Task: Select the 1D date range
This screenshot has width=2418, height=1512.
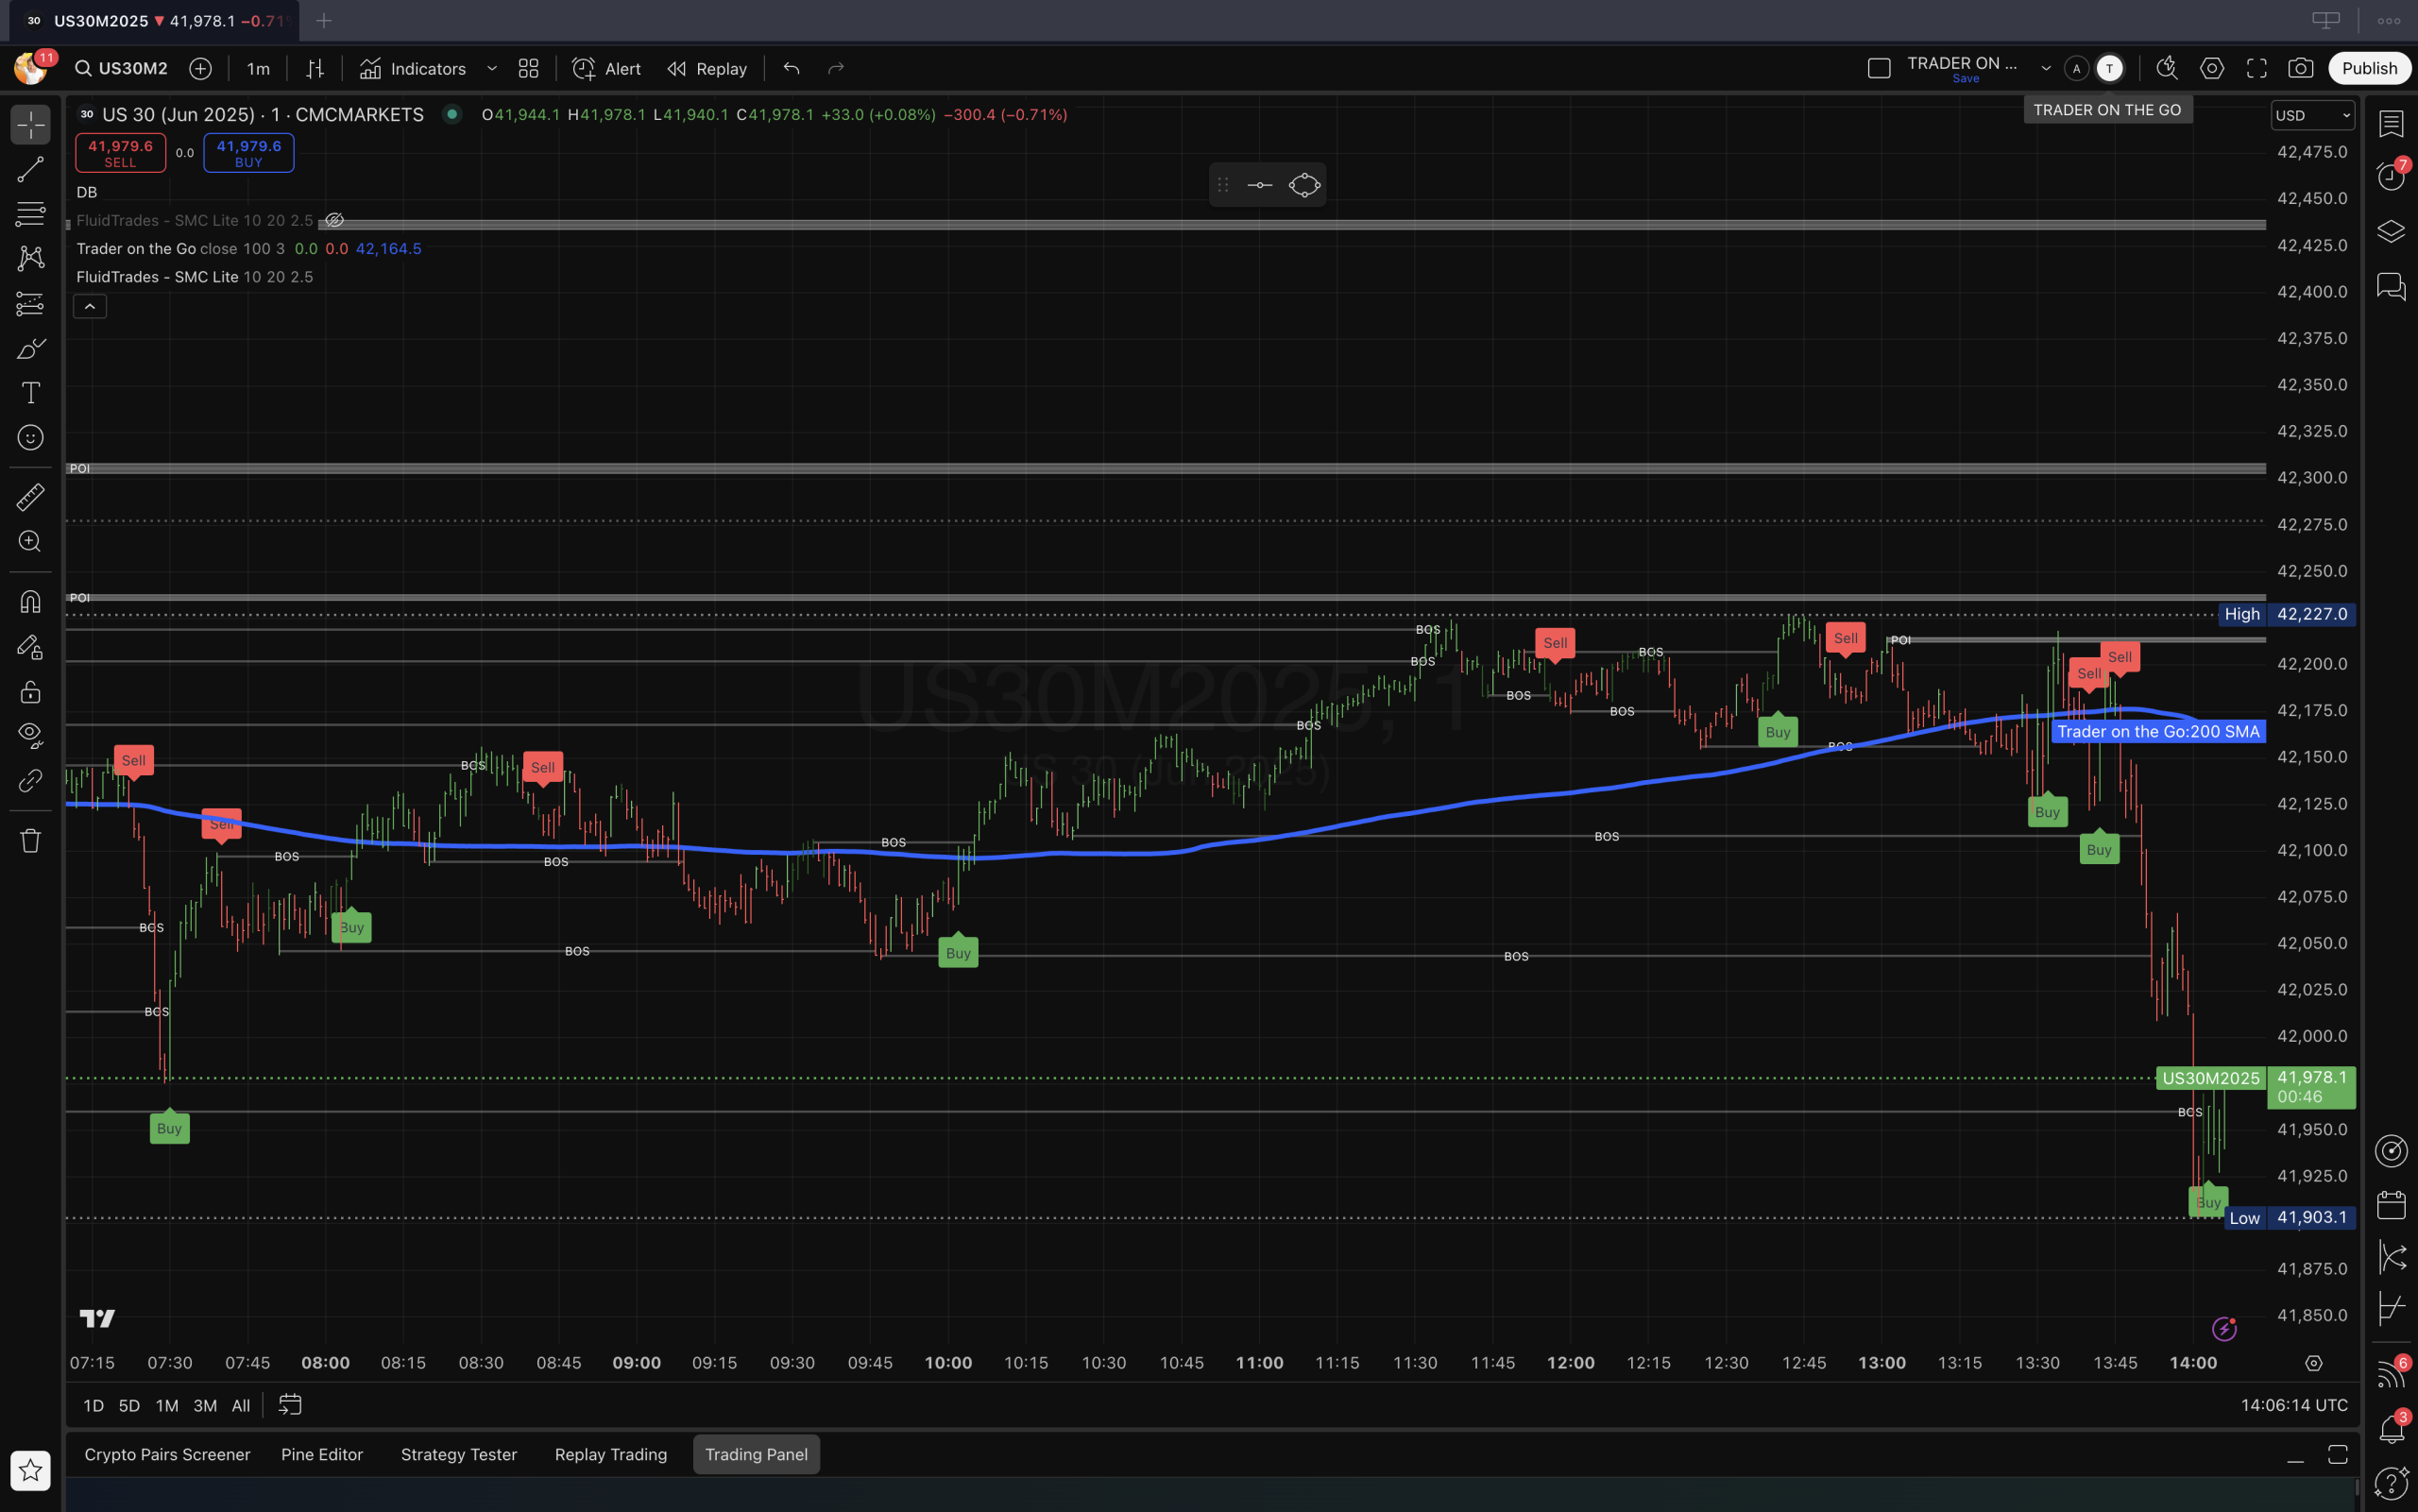Action: (93, 1405)
